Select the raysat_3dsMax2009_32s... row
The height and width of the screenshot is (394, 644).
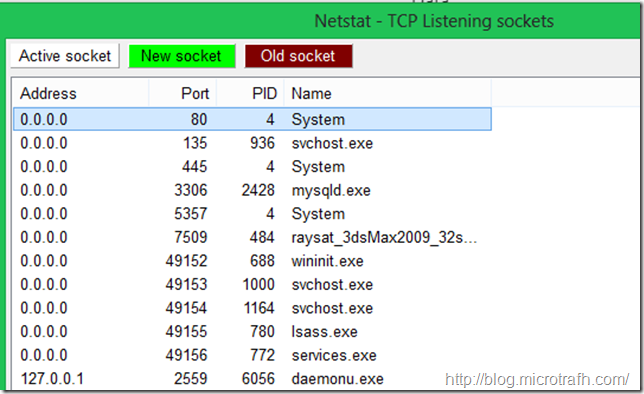click(252, 237)
